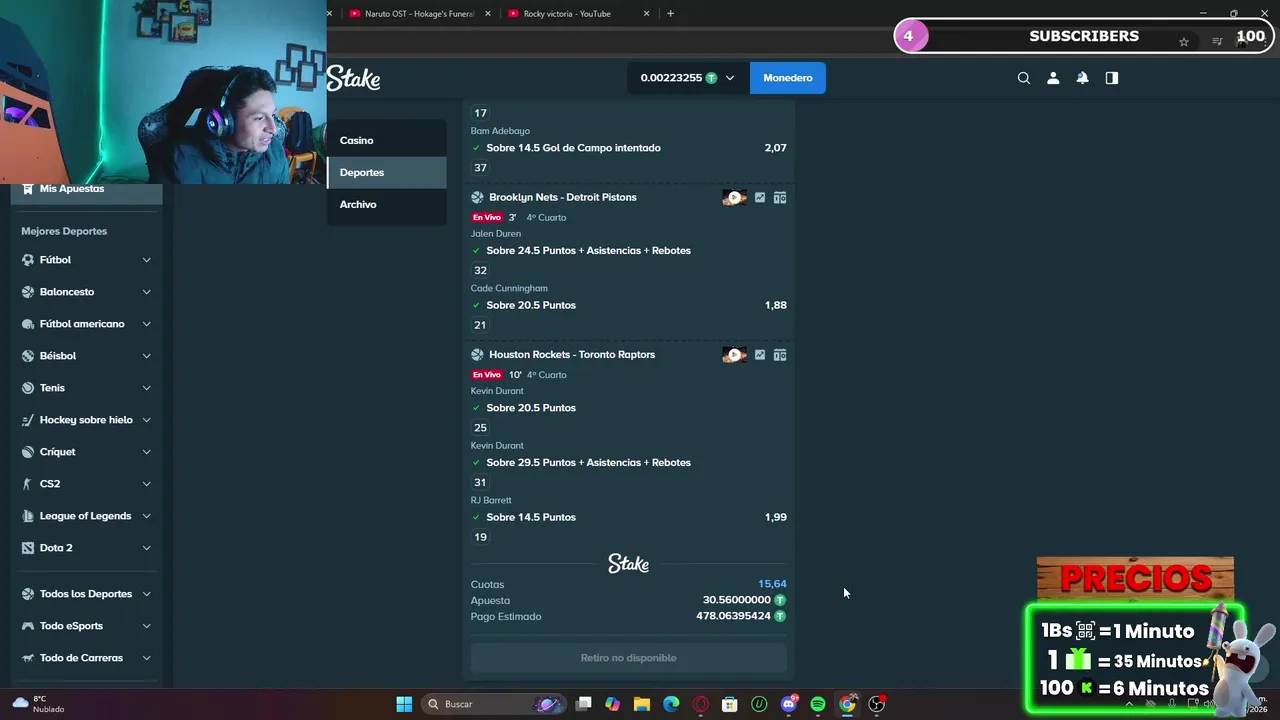Click the weather widget showing Nublado
This screenshot has height=720, width=1280.
[x=40, y=704]
